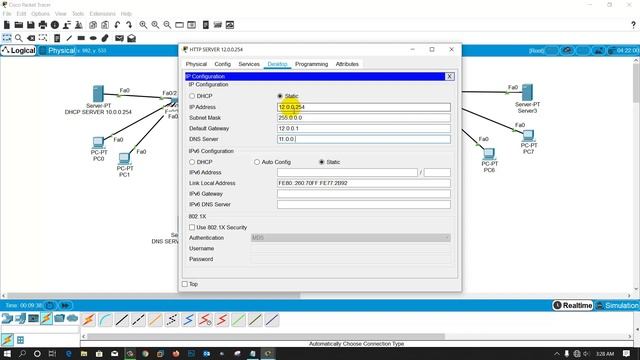This screenshot has width=640, height=360.
Task: Switch to the Attributes tab
Action: tap(347, 64)
